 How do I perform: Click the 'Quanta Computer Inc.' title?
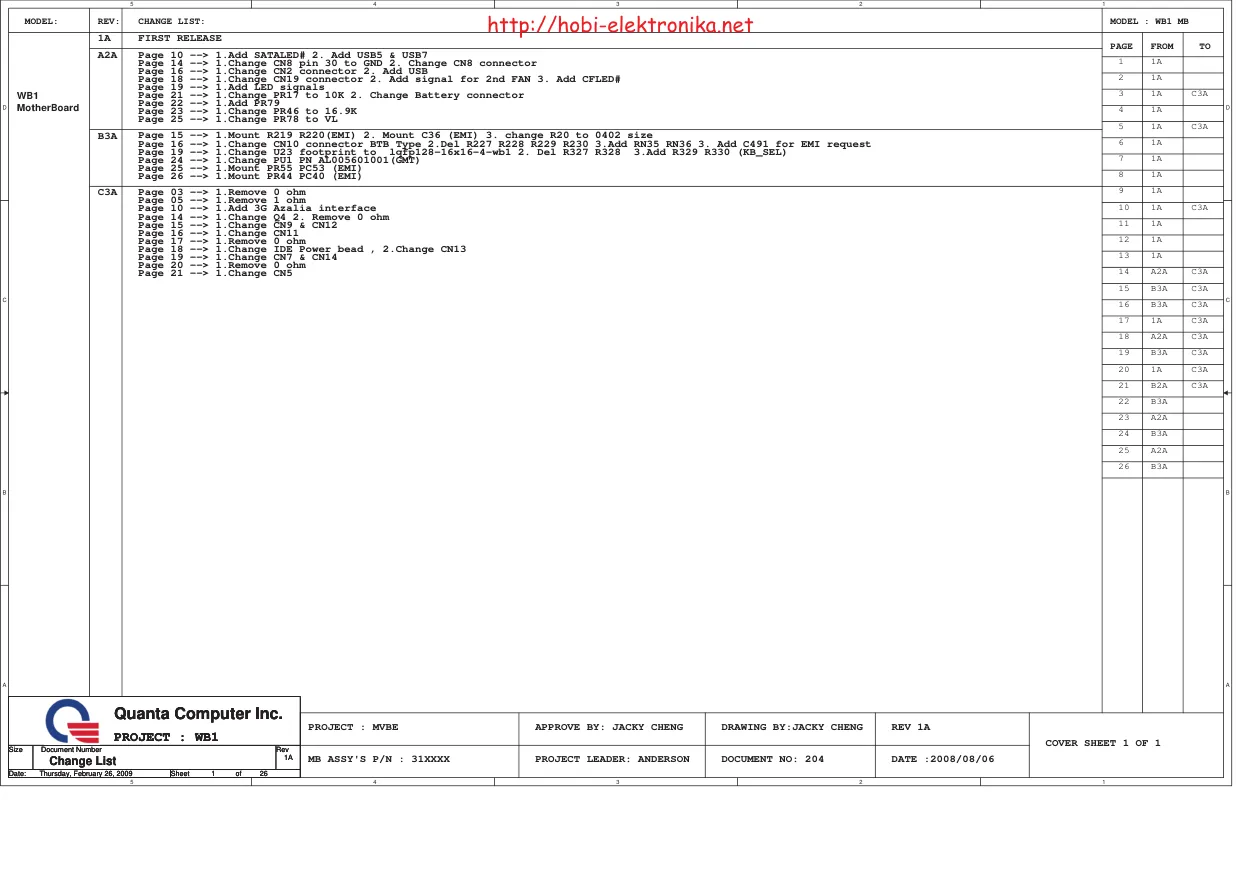point(198,714)
